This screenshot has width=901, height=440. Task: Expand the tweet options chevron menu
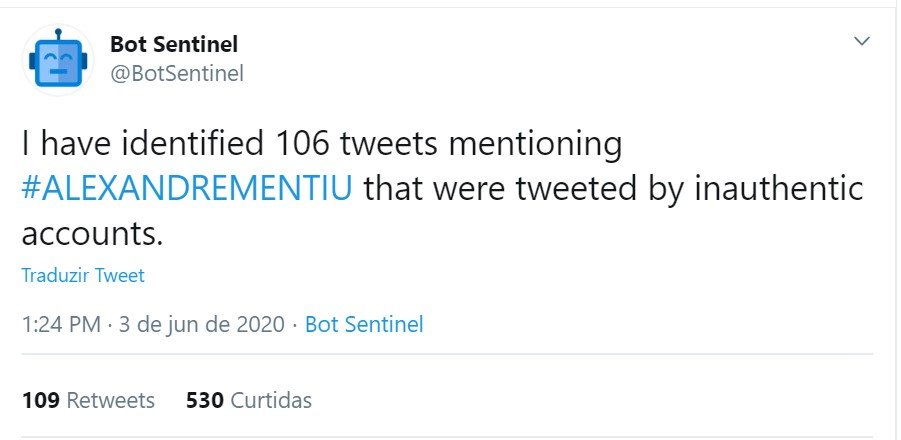[x=861, y=41]
